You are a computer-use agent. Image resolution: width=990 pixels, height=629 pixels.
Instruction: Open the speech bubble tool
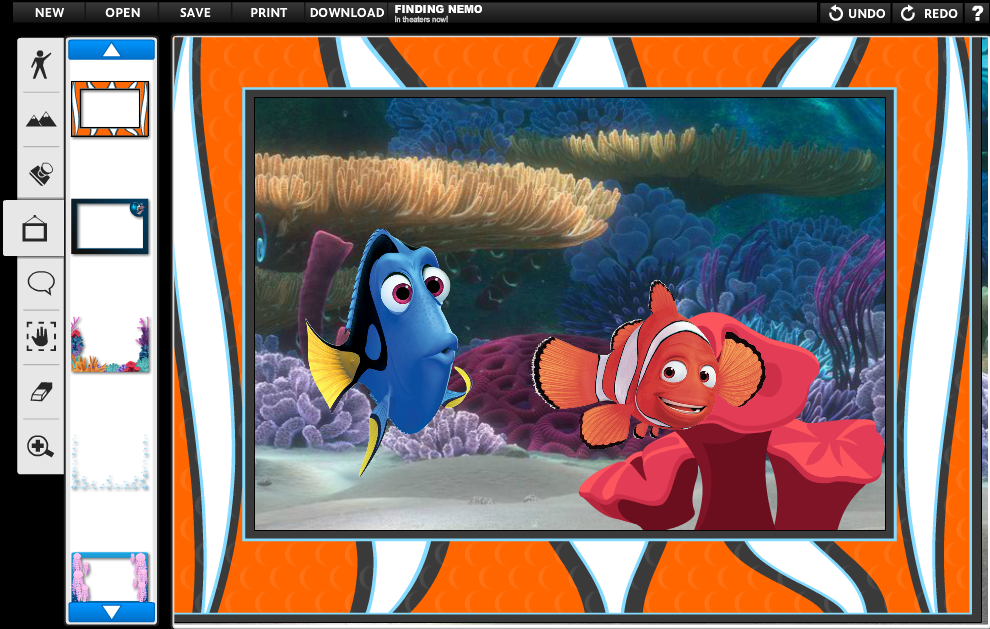41,283
